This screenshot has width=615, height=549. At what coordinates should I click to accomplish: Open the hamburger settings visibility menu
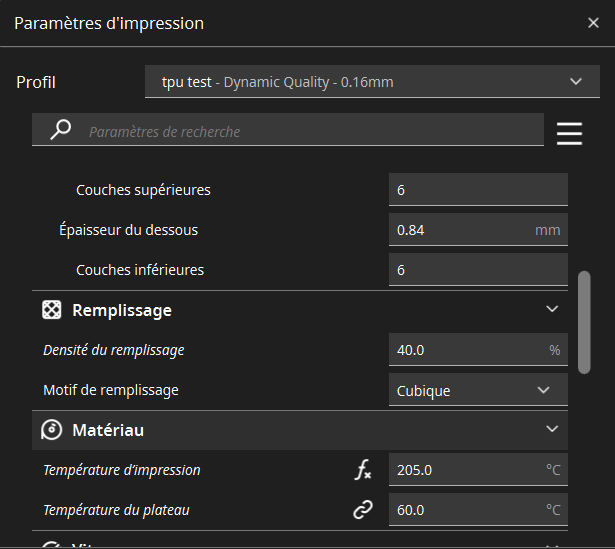pos(569,134)
